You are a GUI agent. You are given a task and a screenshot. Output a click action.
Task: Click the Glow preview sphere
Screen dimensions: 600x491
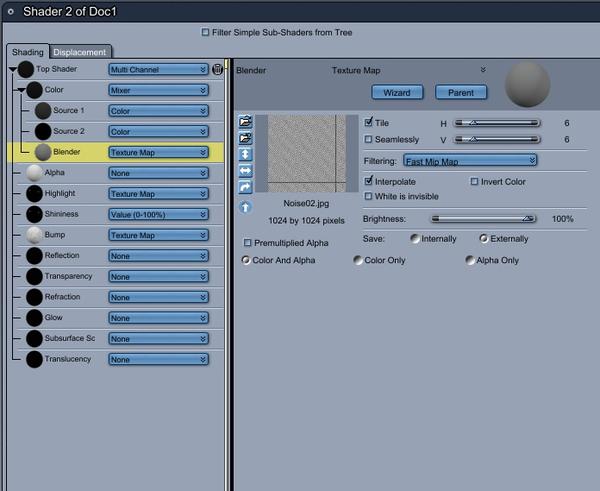(x=34, y=318)
